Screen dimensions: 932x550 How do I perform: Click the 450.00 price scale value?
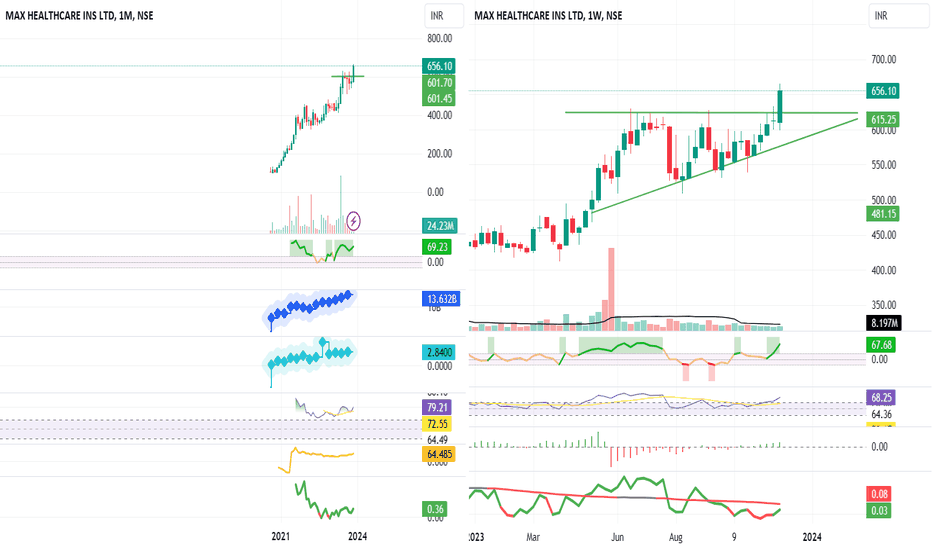click(x=883, y=235)
